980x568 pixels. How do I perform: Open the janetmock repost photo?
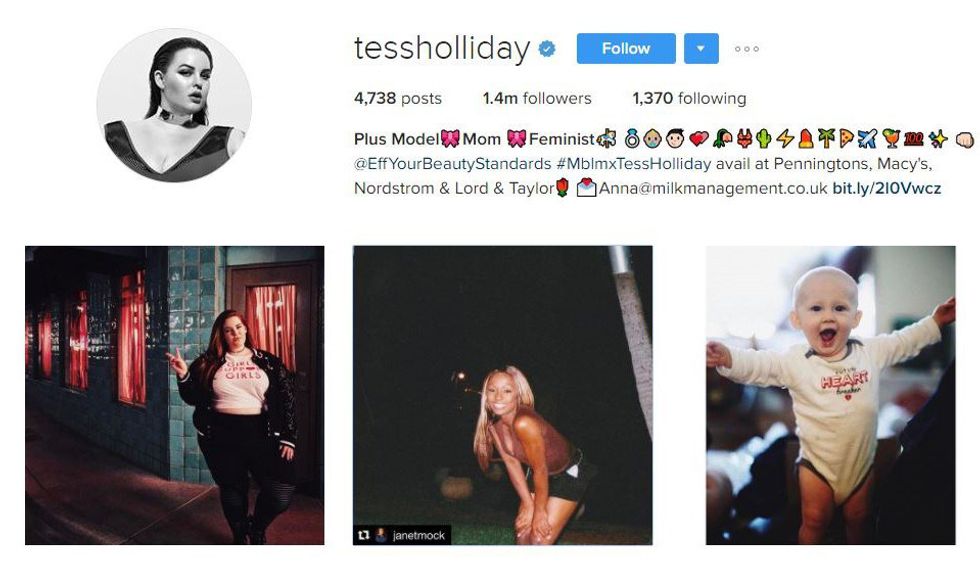(502, 395)
